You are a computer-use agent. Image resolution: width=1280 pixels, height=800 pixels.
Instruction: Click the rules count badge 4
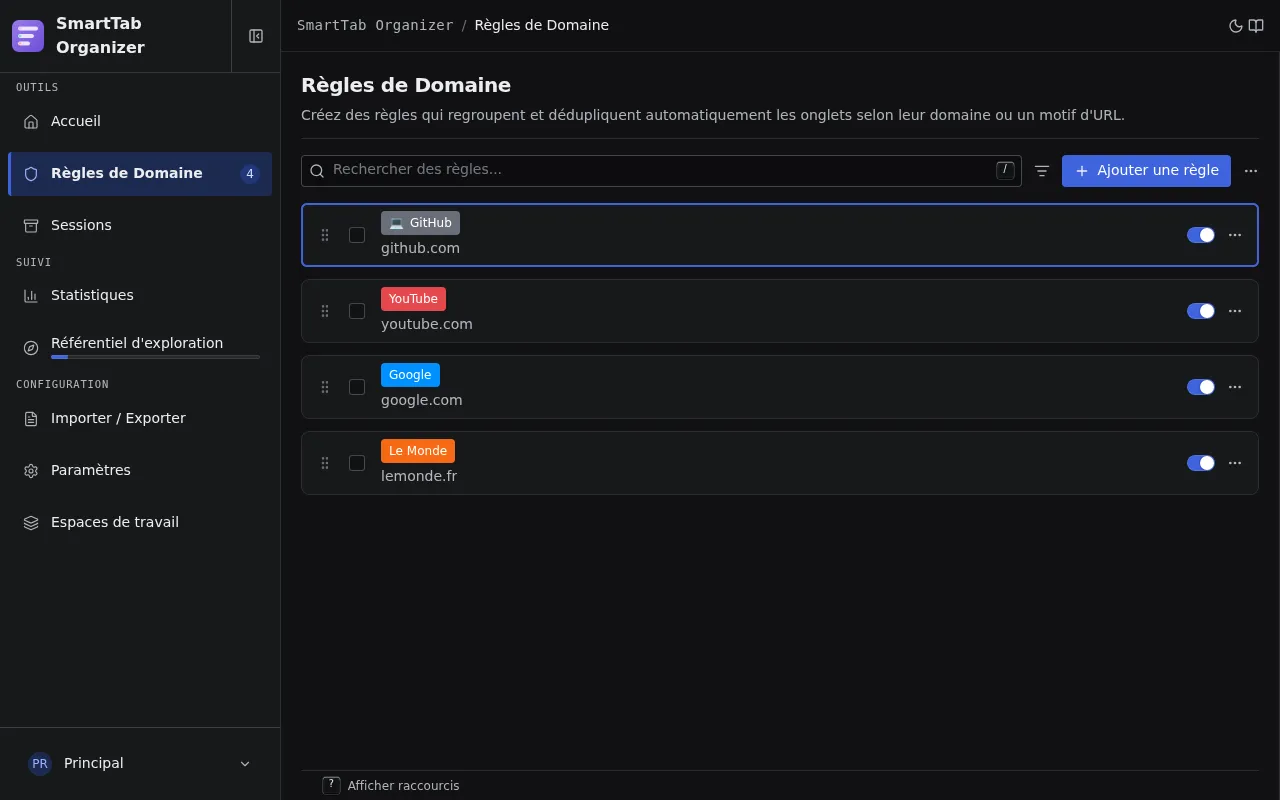click(x=250, y=174)
